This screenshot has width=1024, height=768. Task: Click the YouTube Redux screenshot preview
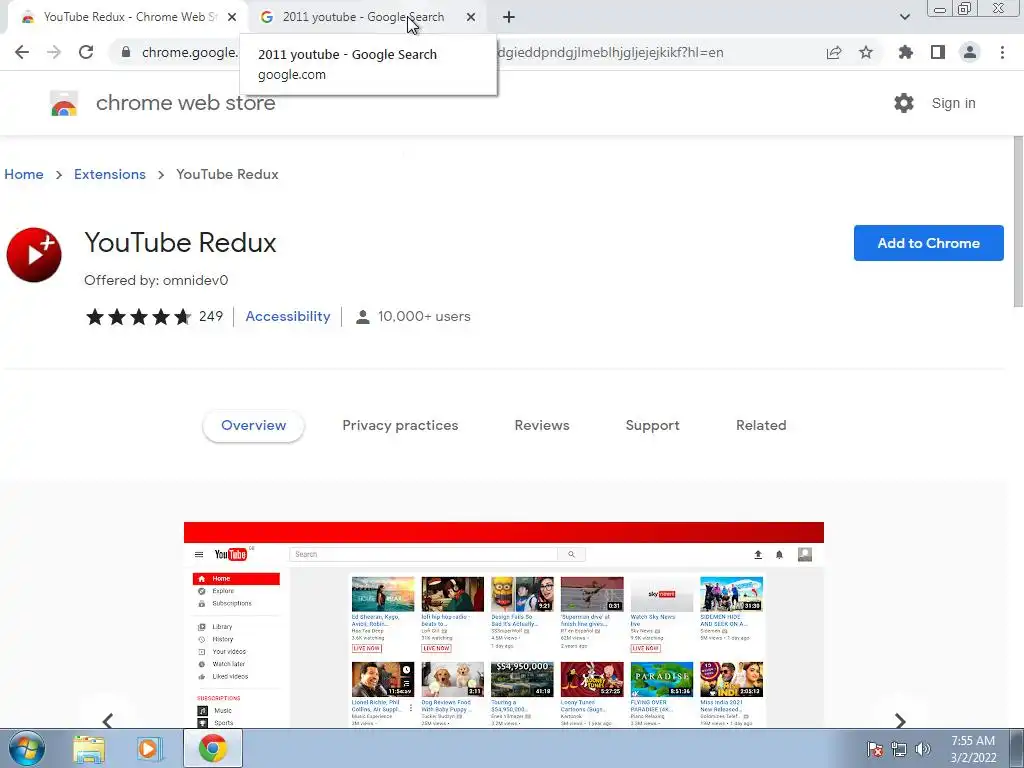pyautogui.click(x=504, y=624)
